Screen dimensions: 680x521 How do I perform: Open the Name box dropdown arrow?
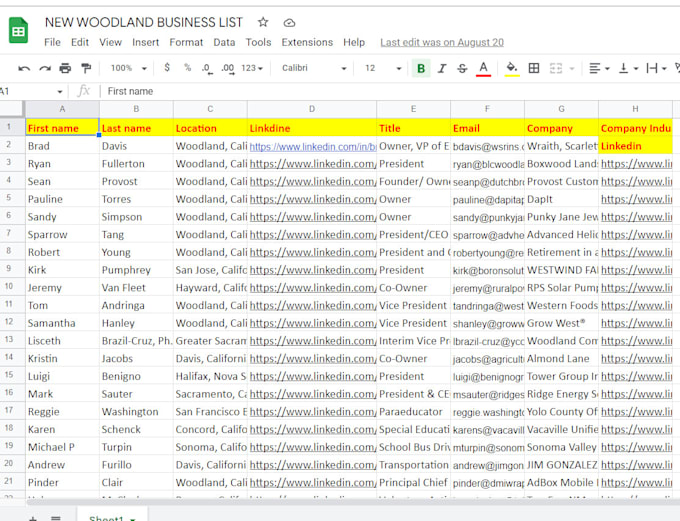coord(60,92)
